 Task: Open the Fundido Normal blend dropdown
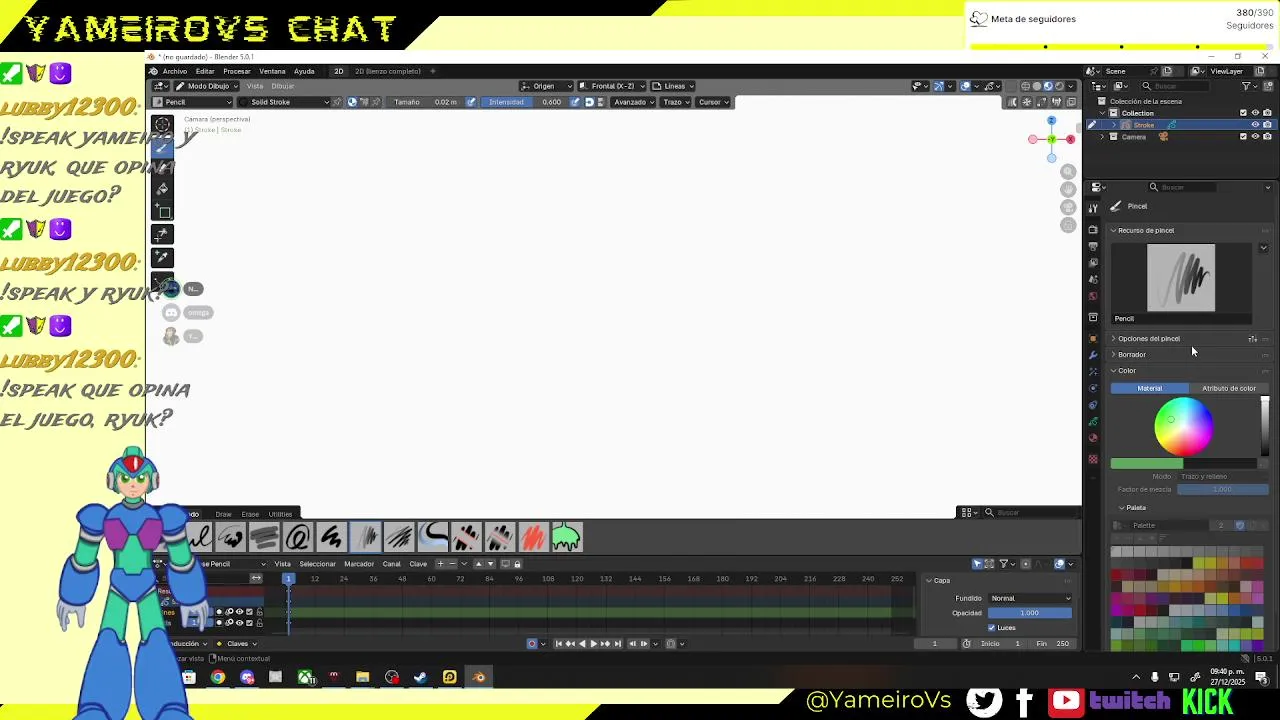1030,598
